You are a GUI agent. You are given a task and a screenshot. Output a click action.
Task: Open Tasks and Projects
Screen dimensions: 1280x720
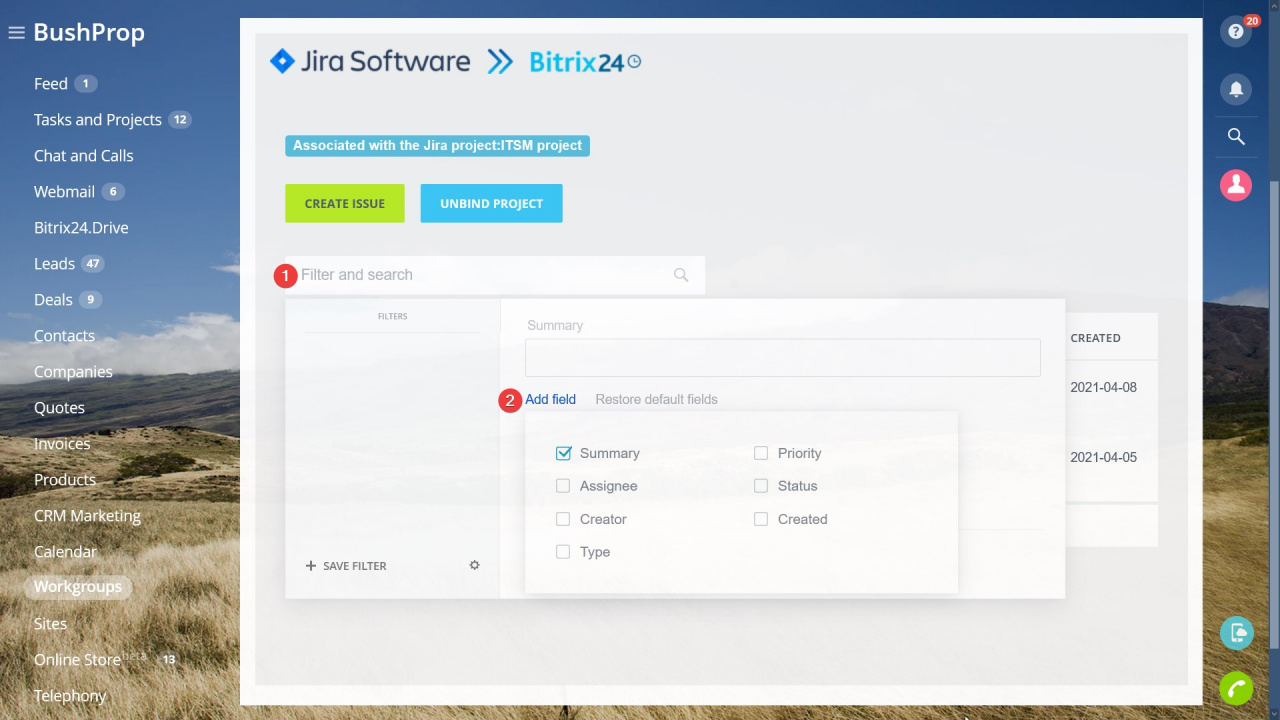coord(98,120)
